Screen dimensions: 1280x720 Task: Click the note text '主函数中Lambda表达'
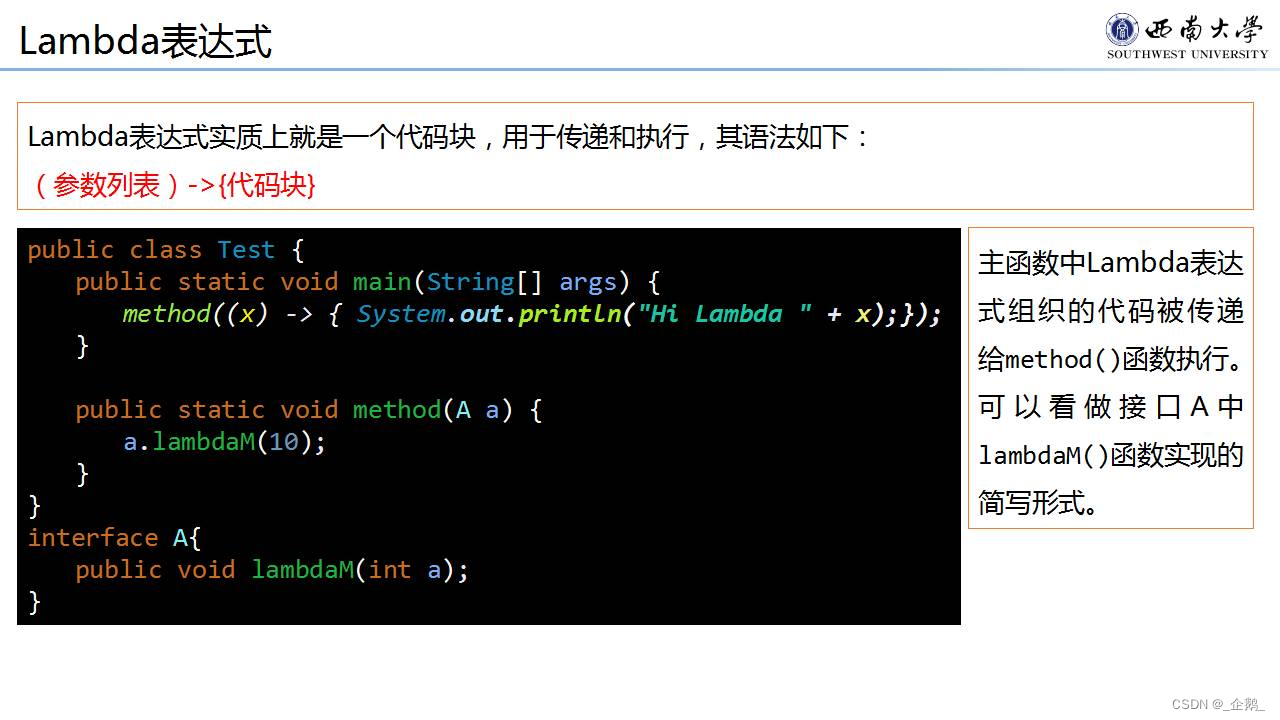coord(1111,263)
